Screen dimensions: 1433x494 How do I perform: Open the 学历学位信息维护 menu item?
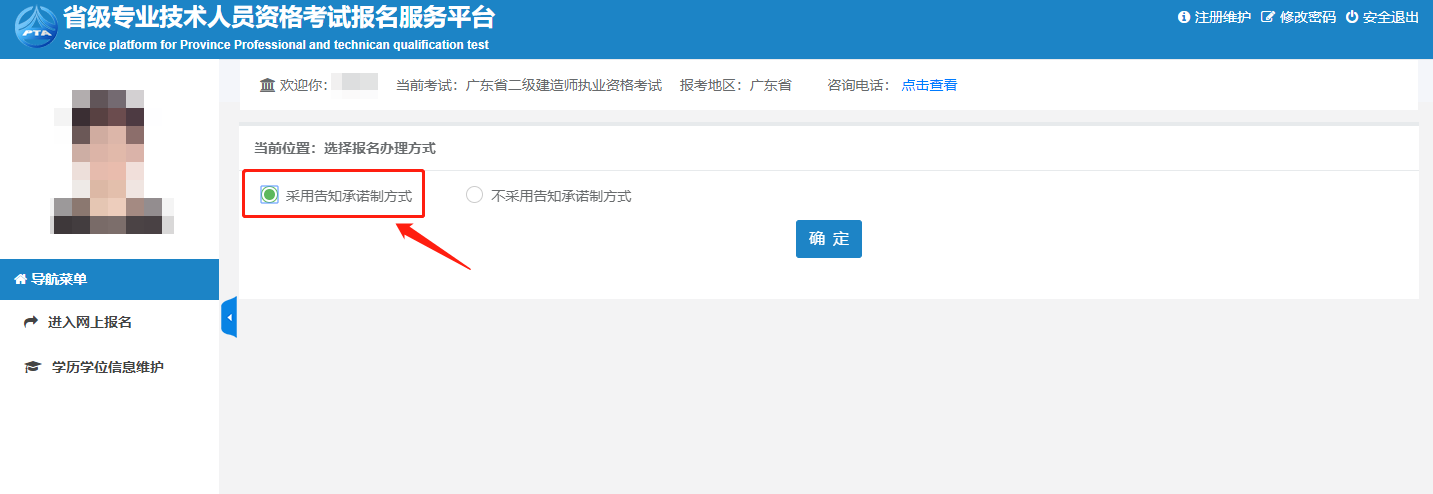[107, 368]
